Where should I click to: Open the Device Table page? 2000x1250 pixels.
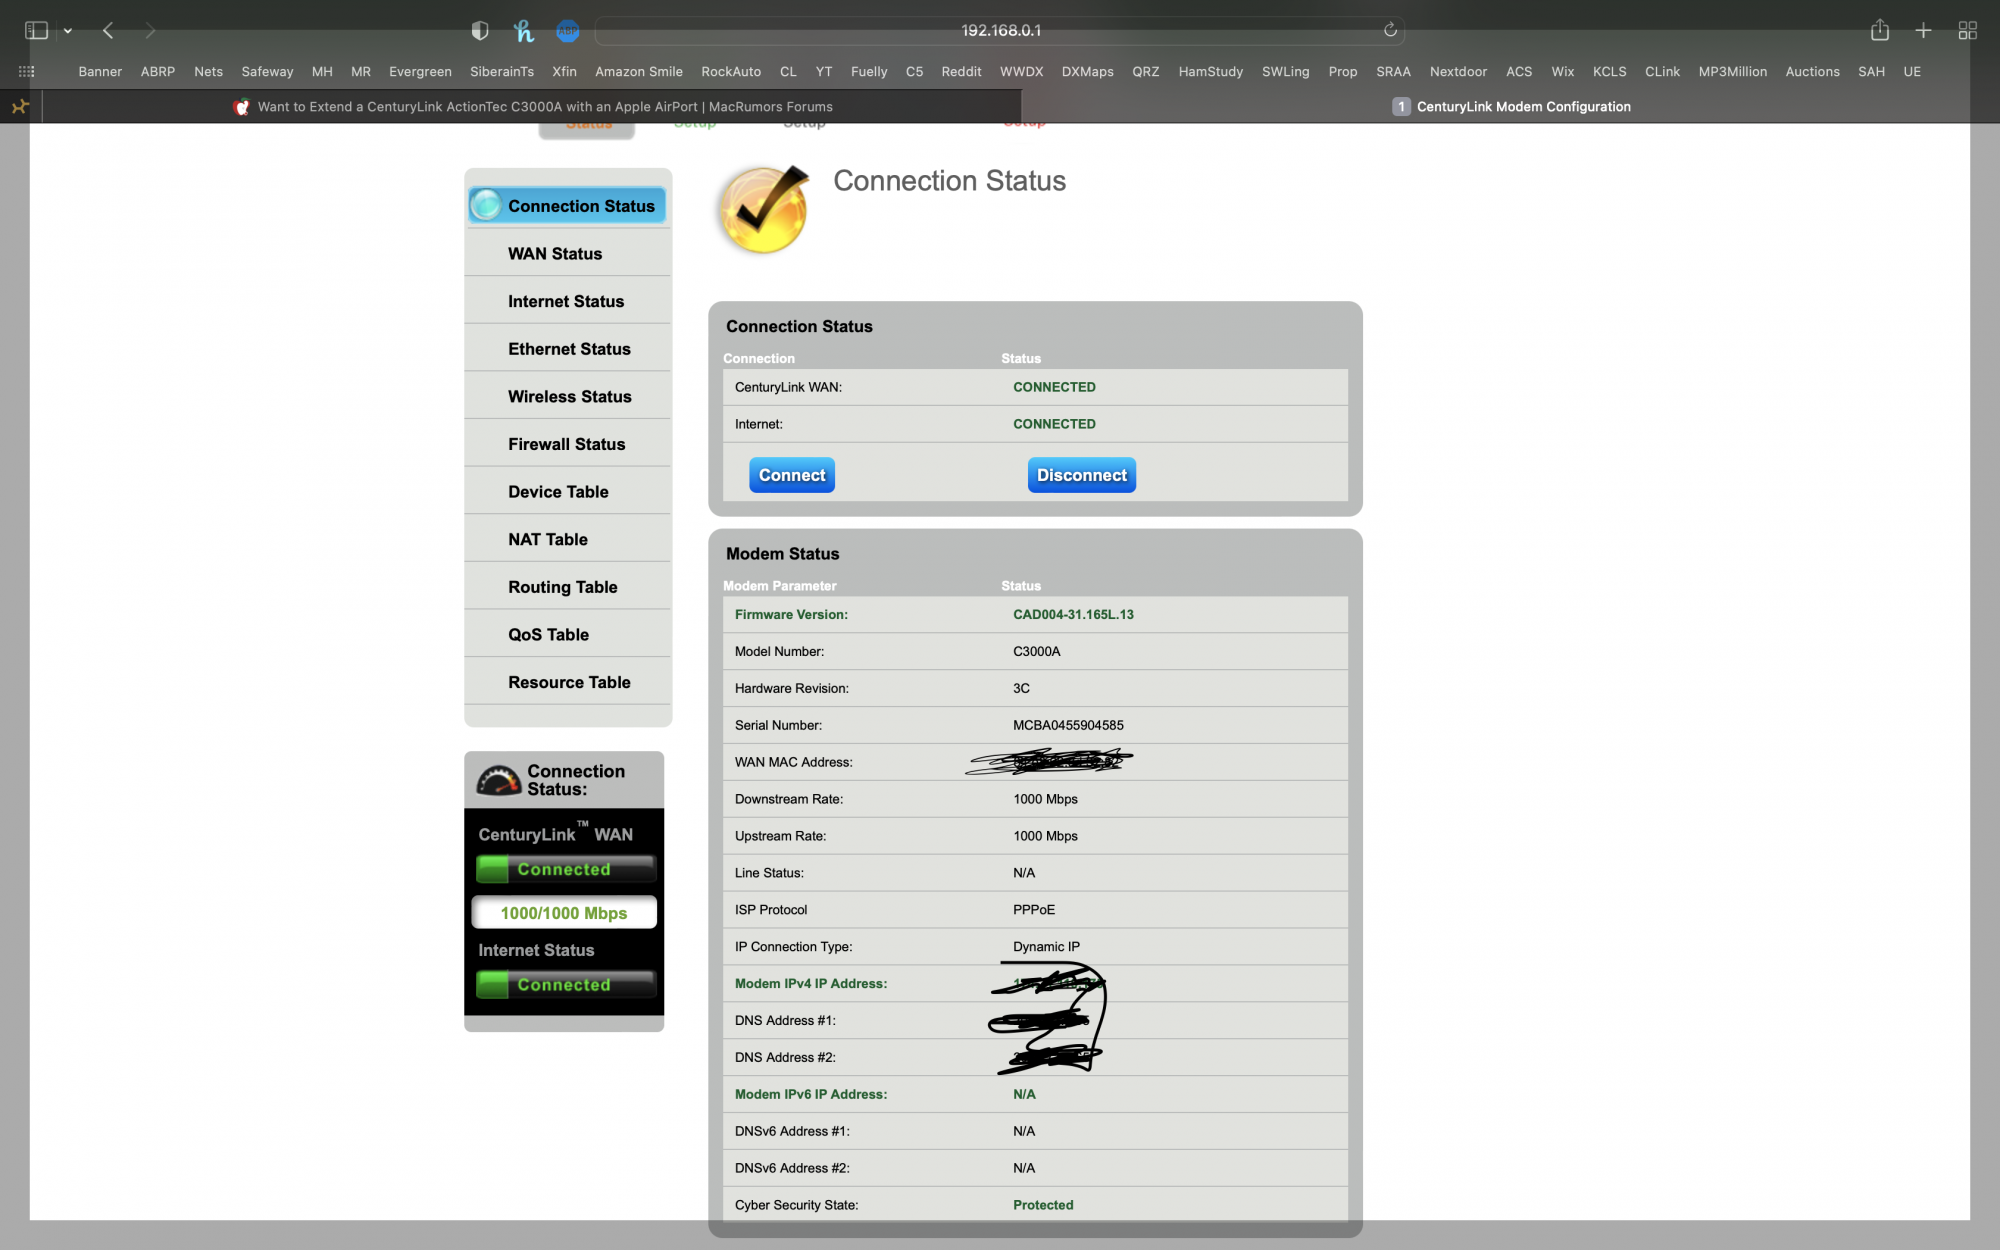(558, 492)
